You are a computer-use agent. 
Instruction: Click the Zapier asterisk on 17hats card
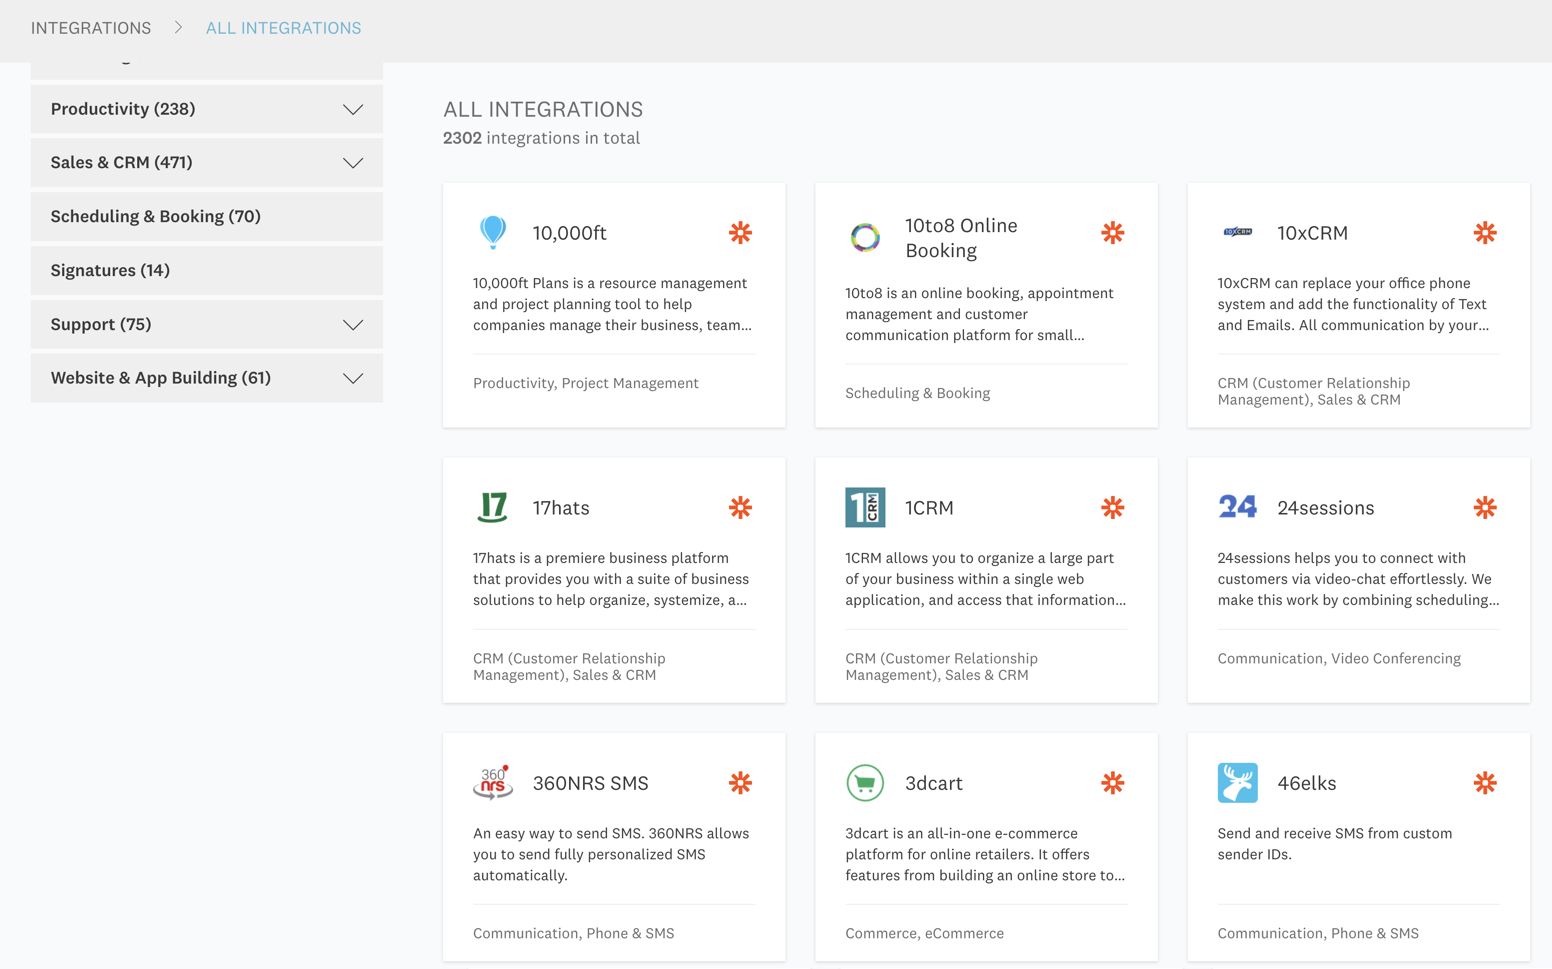pyautogui.click(x=740, y=508)
